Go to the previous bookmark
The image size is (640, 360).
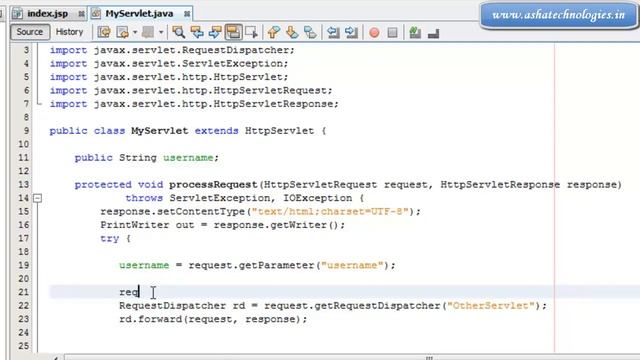pos(273,32)
